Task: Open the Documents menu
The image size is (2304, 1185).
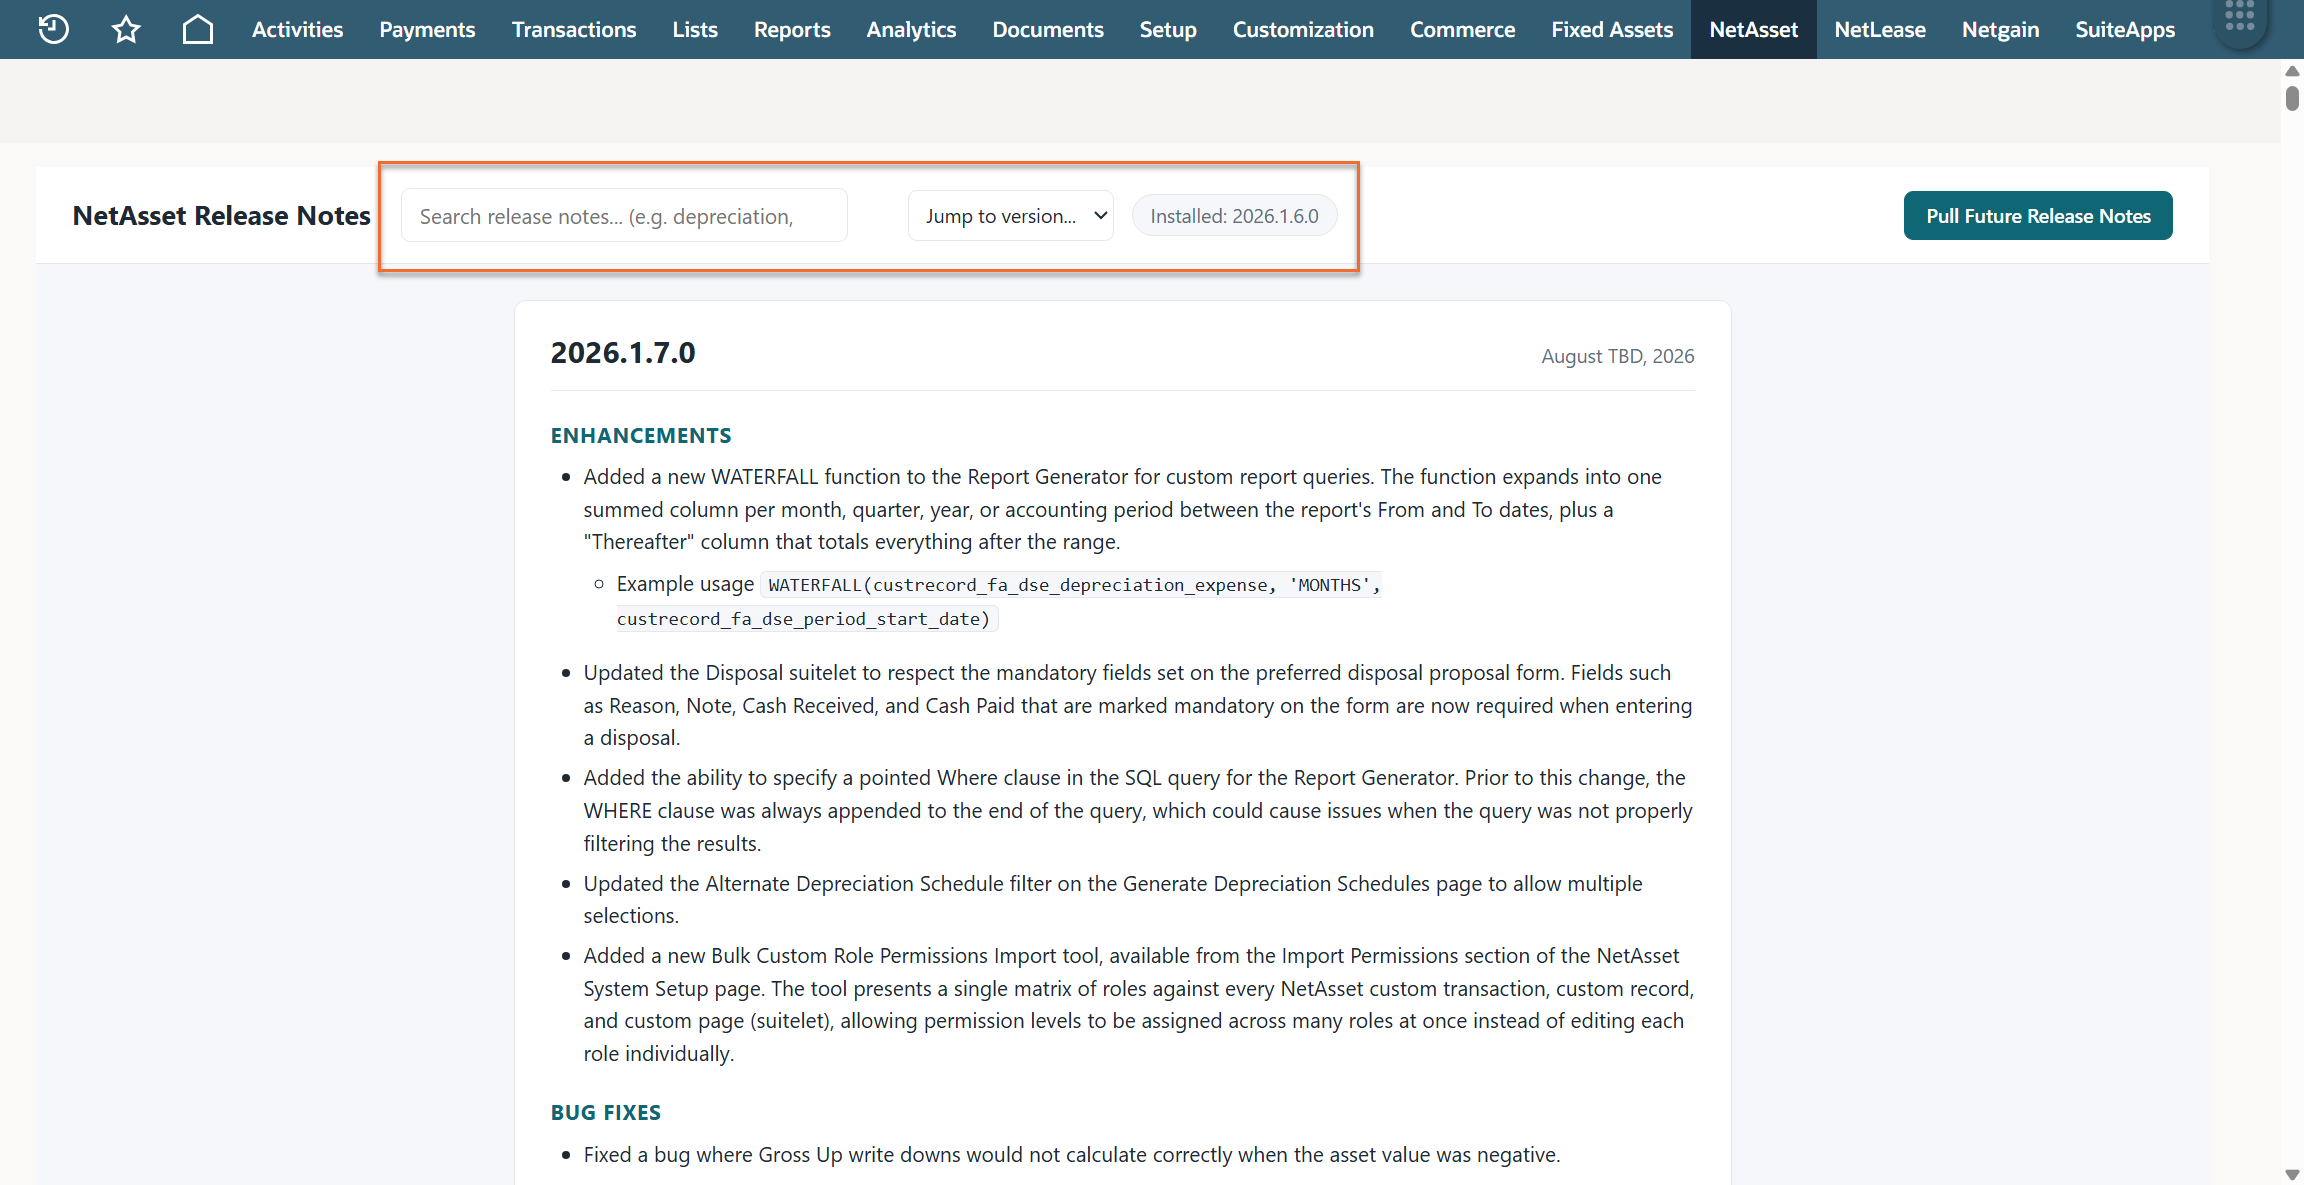Action: pos(1048,29)
